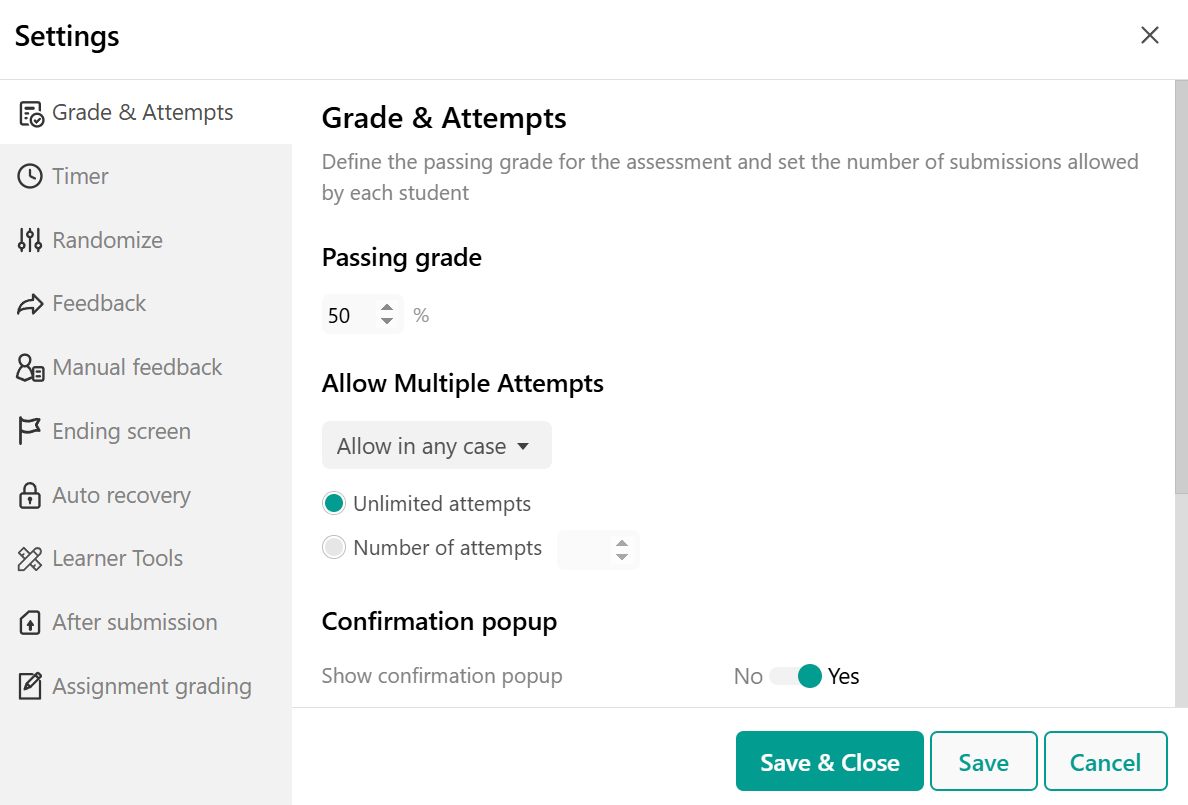The image size is (1188, 805).
Task: Choose the Number of attempts radio option
Action: pos(333,547)
